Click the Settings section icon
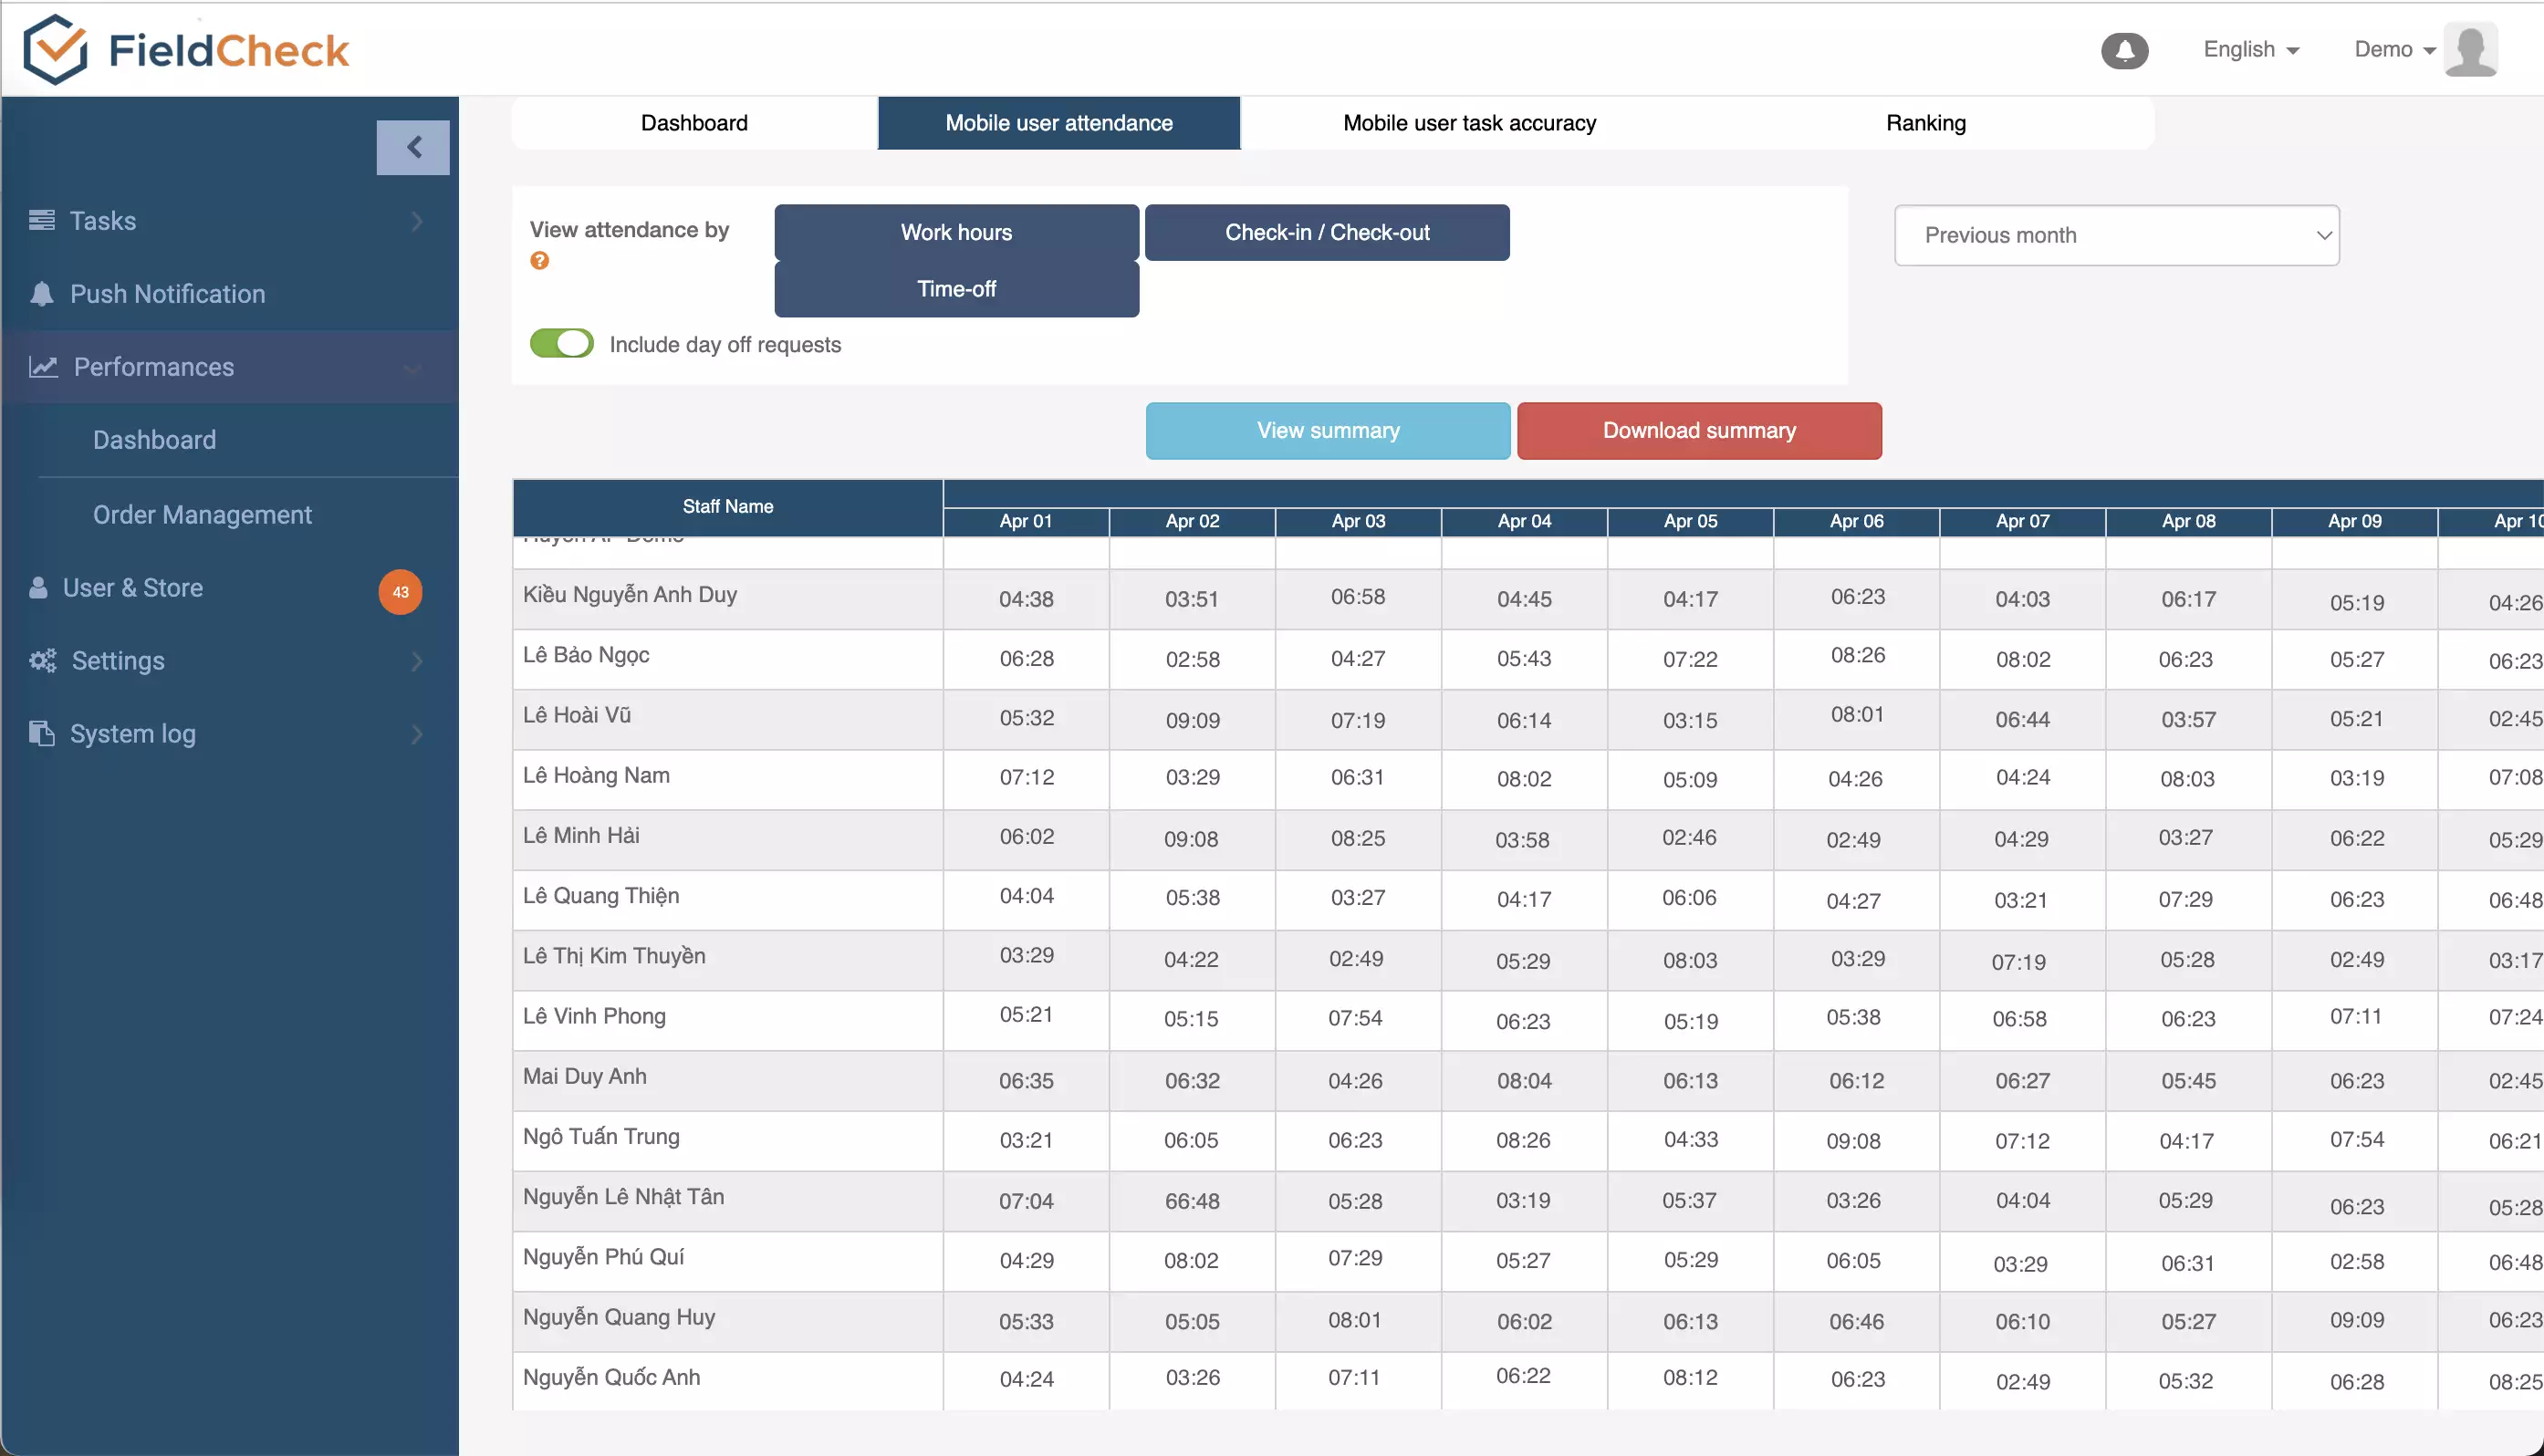Viewport: 2544px width, 1456px height. point(38,660)
